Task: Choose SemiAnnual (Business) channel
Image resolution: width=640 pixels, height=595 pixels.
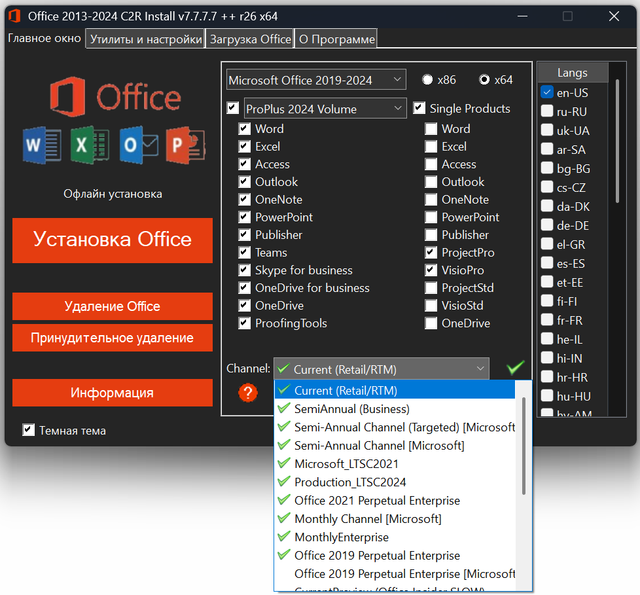Action: (395, 409)
